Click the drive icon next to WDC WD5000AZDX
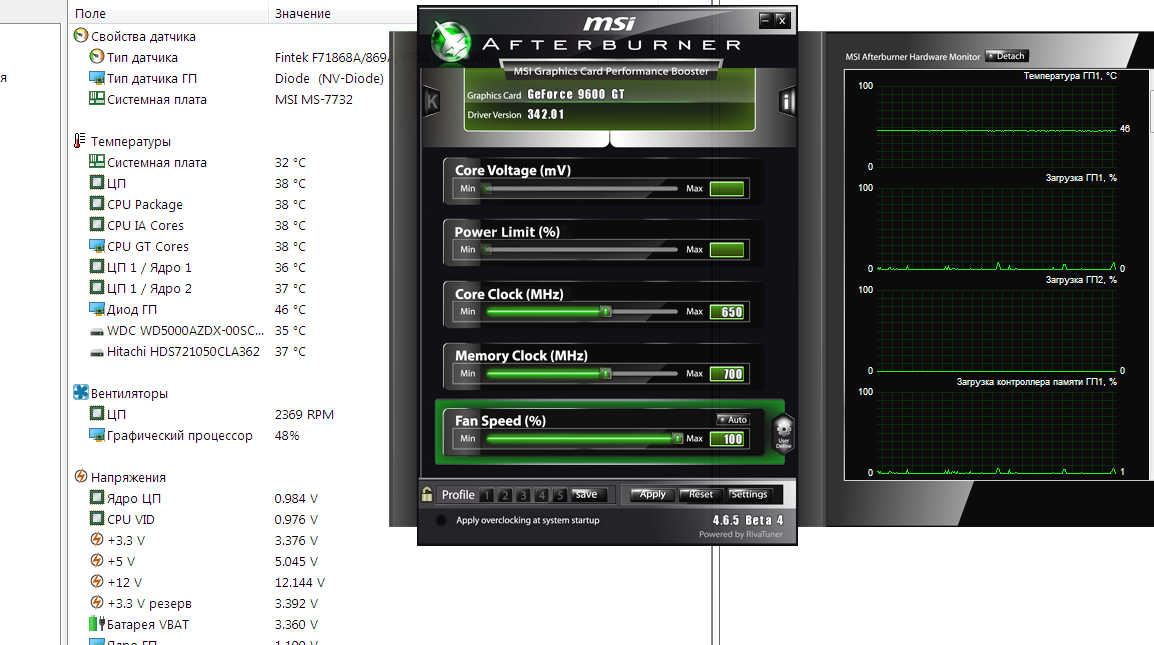The height and width of the screenshot is (645, 1154). tap(96, 331)
